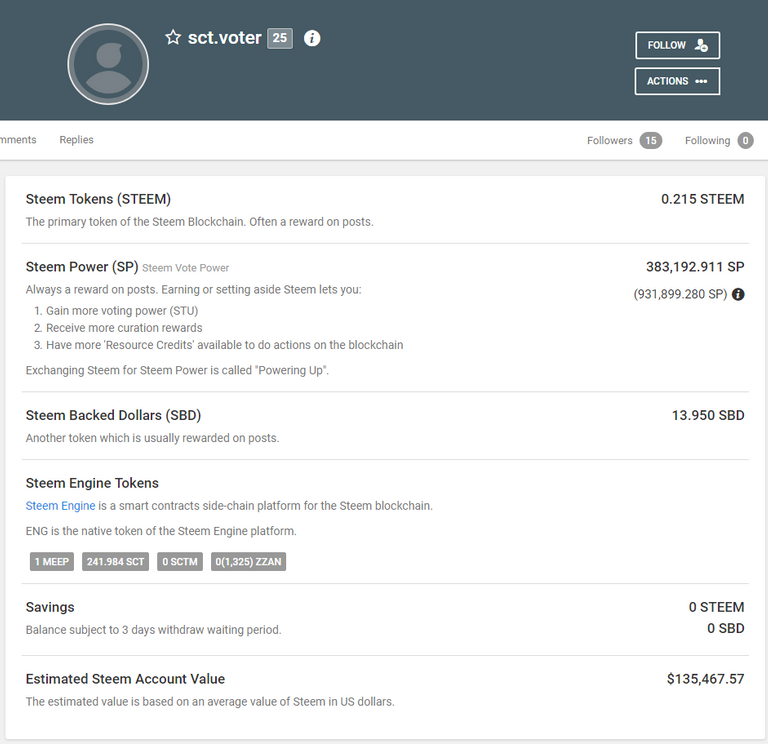The width and height of the screenshot is (768, 744).
Task: Click the 13.950 SBD balance
Action: coord(708,415)
